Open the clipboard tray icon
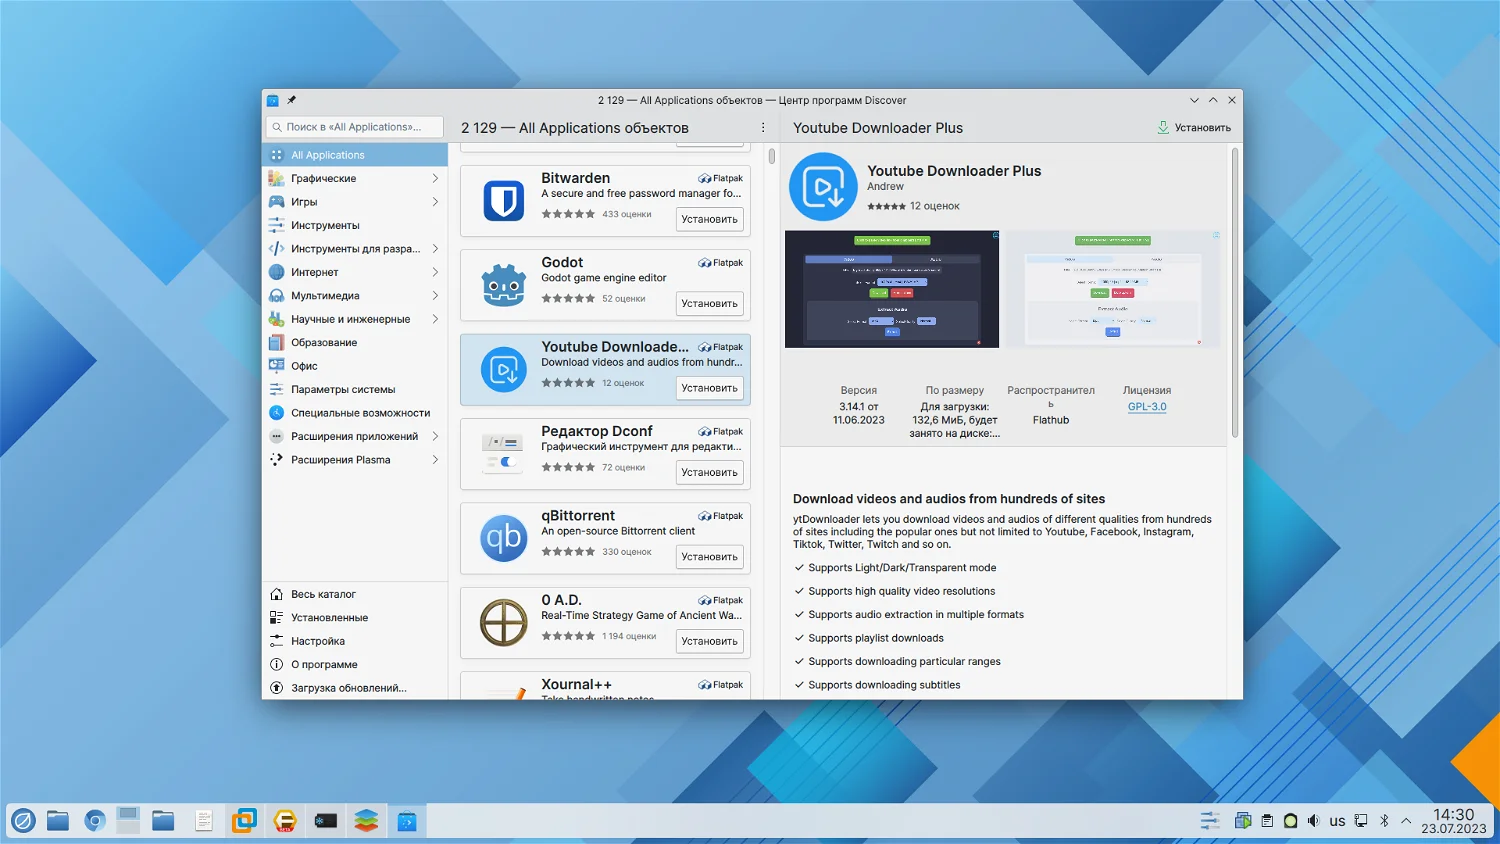Viewport: 1500px width, 844px height. point(1267,821)
